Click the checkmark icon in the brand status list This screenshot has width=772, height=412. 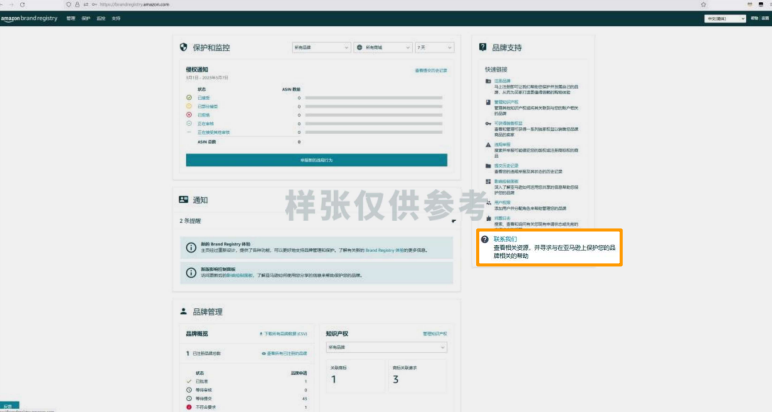pyautogui.click(x=189, y=381)
